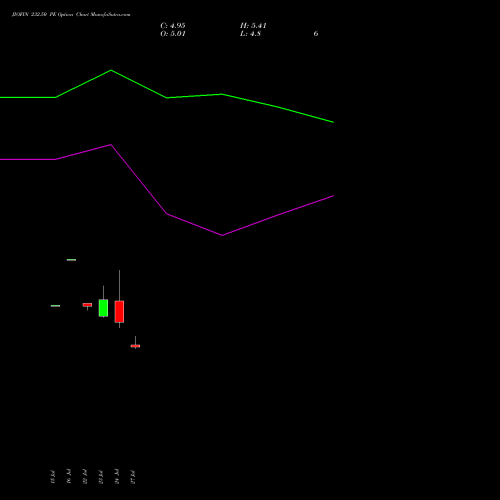Click the "6" value beside L: 4.8
Viewport: 500px width, 500px height.
pyautogui.click(x=316, y=34)
